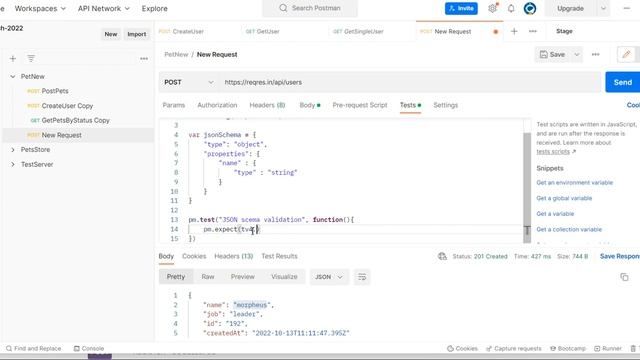This screenshot has width=640, height=360.
Task: Expand the PetsStore collection
Action: (13, 150)
